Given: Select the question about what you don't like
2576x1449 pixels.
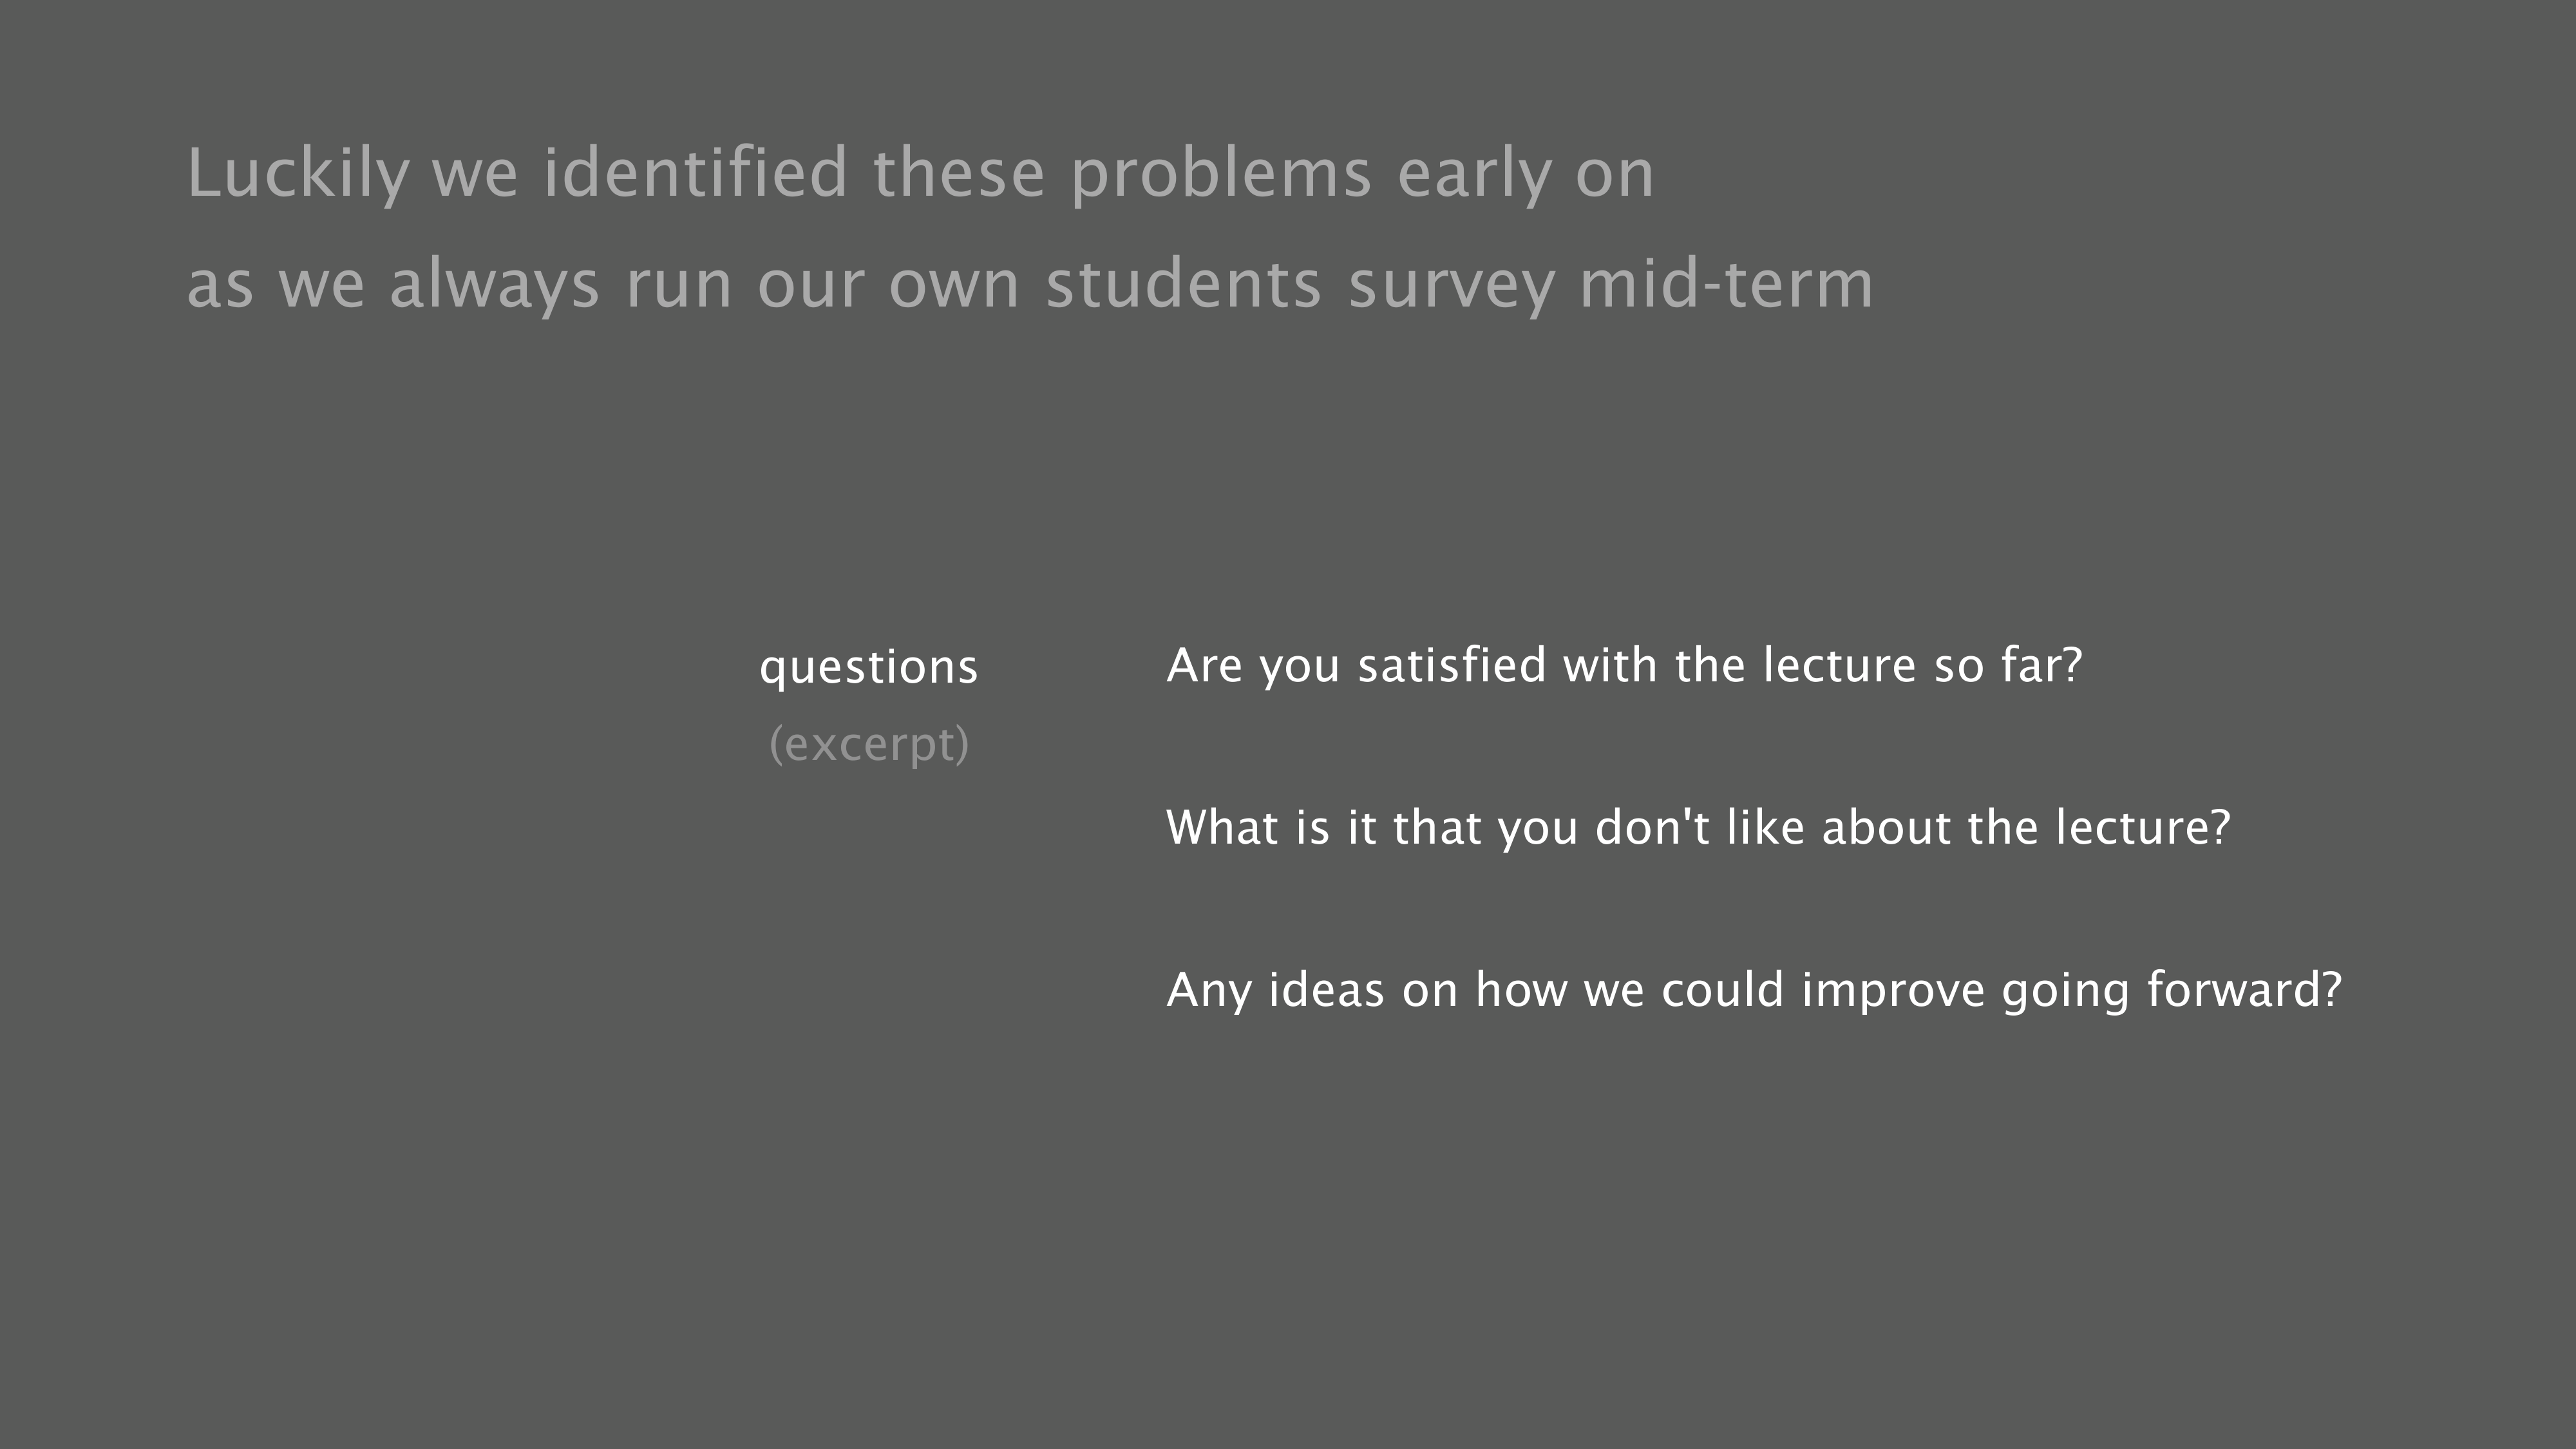Looking at the screenshot, I should tap(1698, 828).
